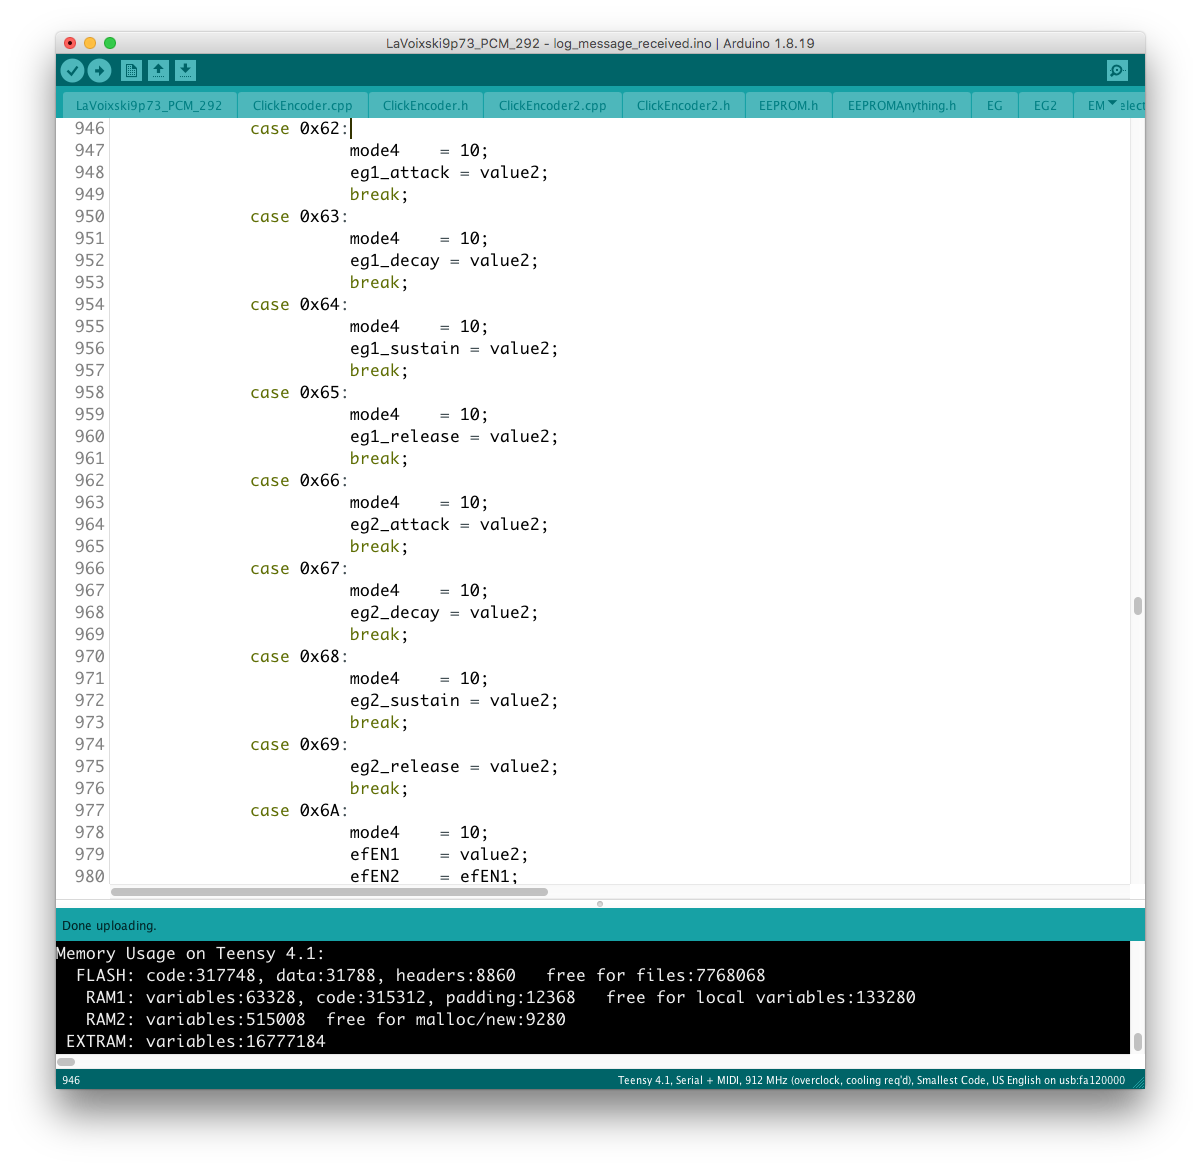Select the ClickEncoder.h tab
Viewport: 1201px width, 1169px height.
425,105
